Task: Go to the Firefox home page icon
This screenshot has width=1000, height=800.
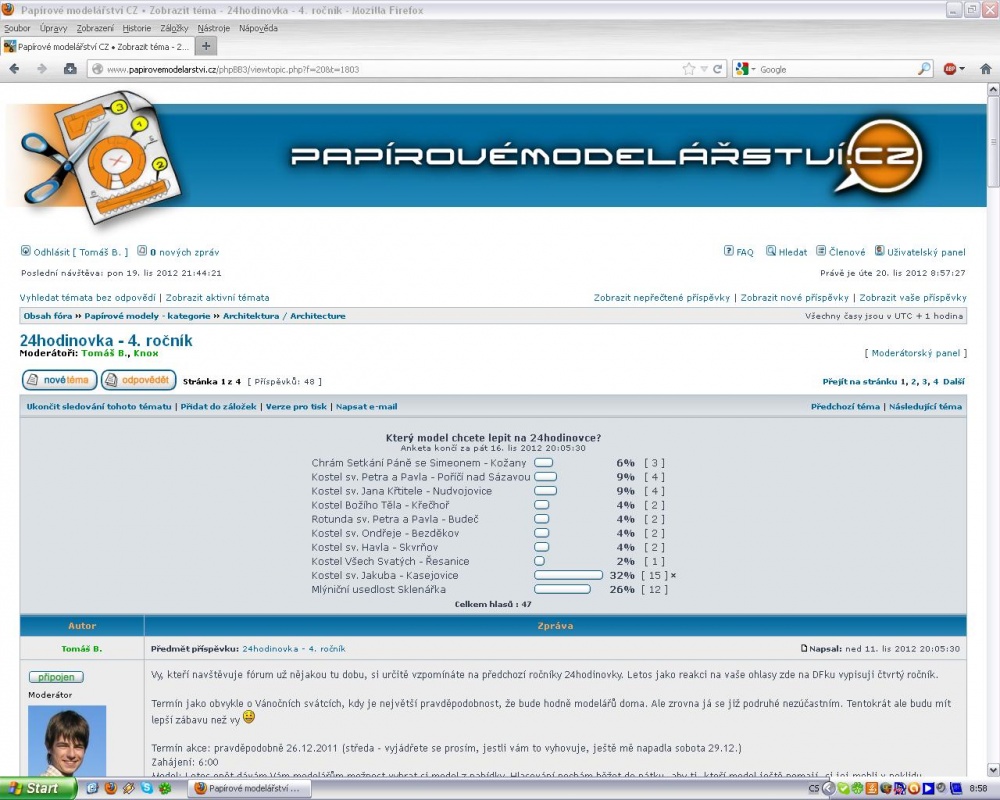Action: [x=986, y=69]
